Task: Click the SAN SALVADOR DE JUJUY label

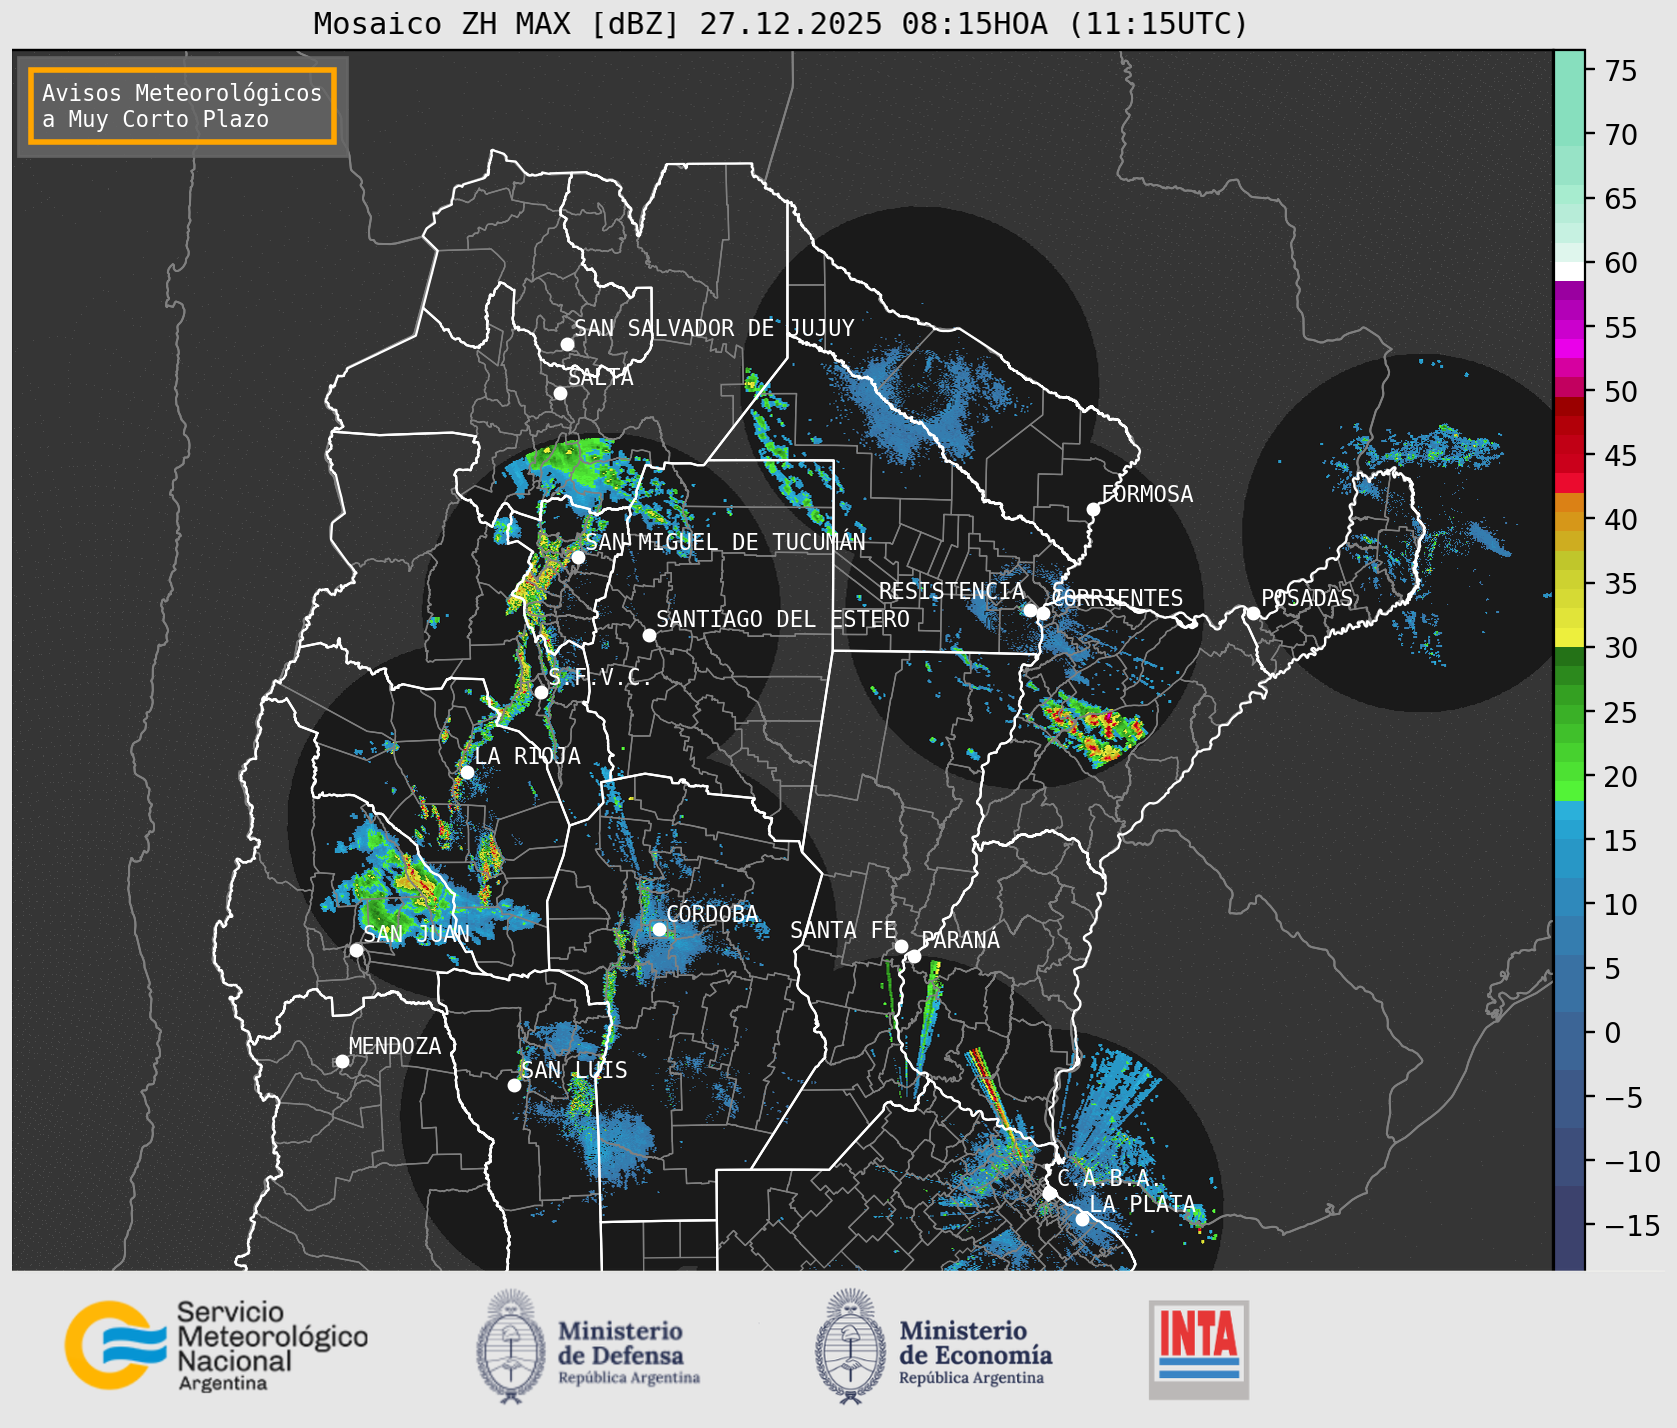Action: tap(714, 328)
